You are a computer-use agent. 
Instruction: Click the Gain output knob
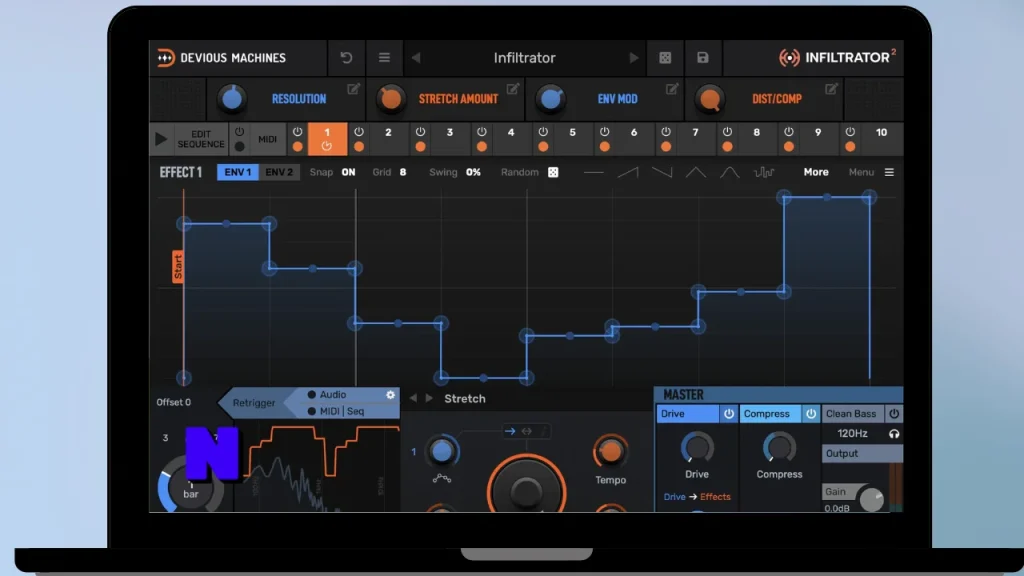pyautogui.click(x=871, y=500)
